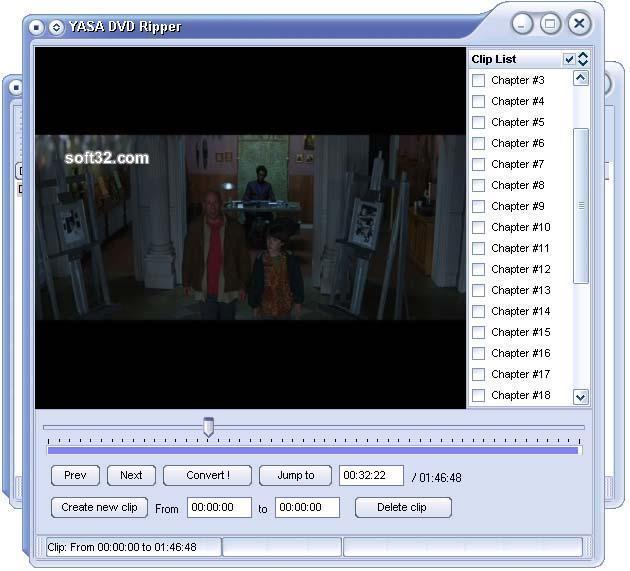The width and height of the screenshot is (630, 571).
Task: Check the Chapter #5 checkbox
Action: (x=478, y=122)
